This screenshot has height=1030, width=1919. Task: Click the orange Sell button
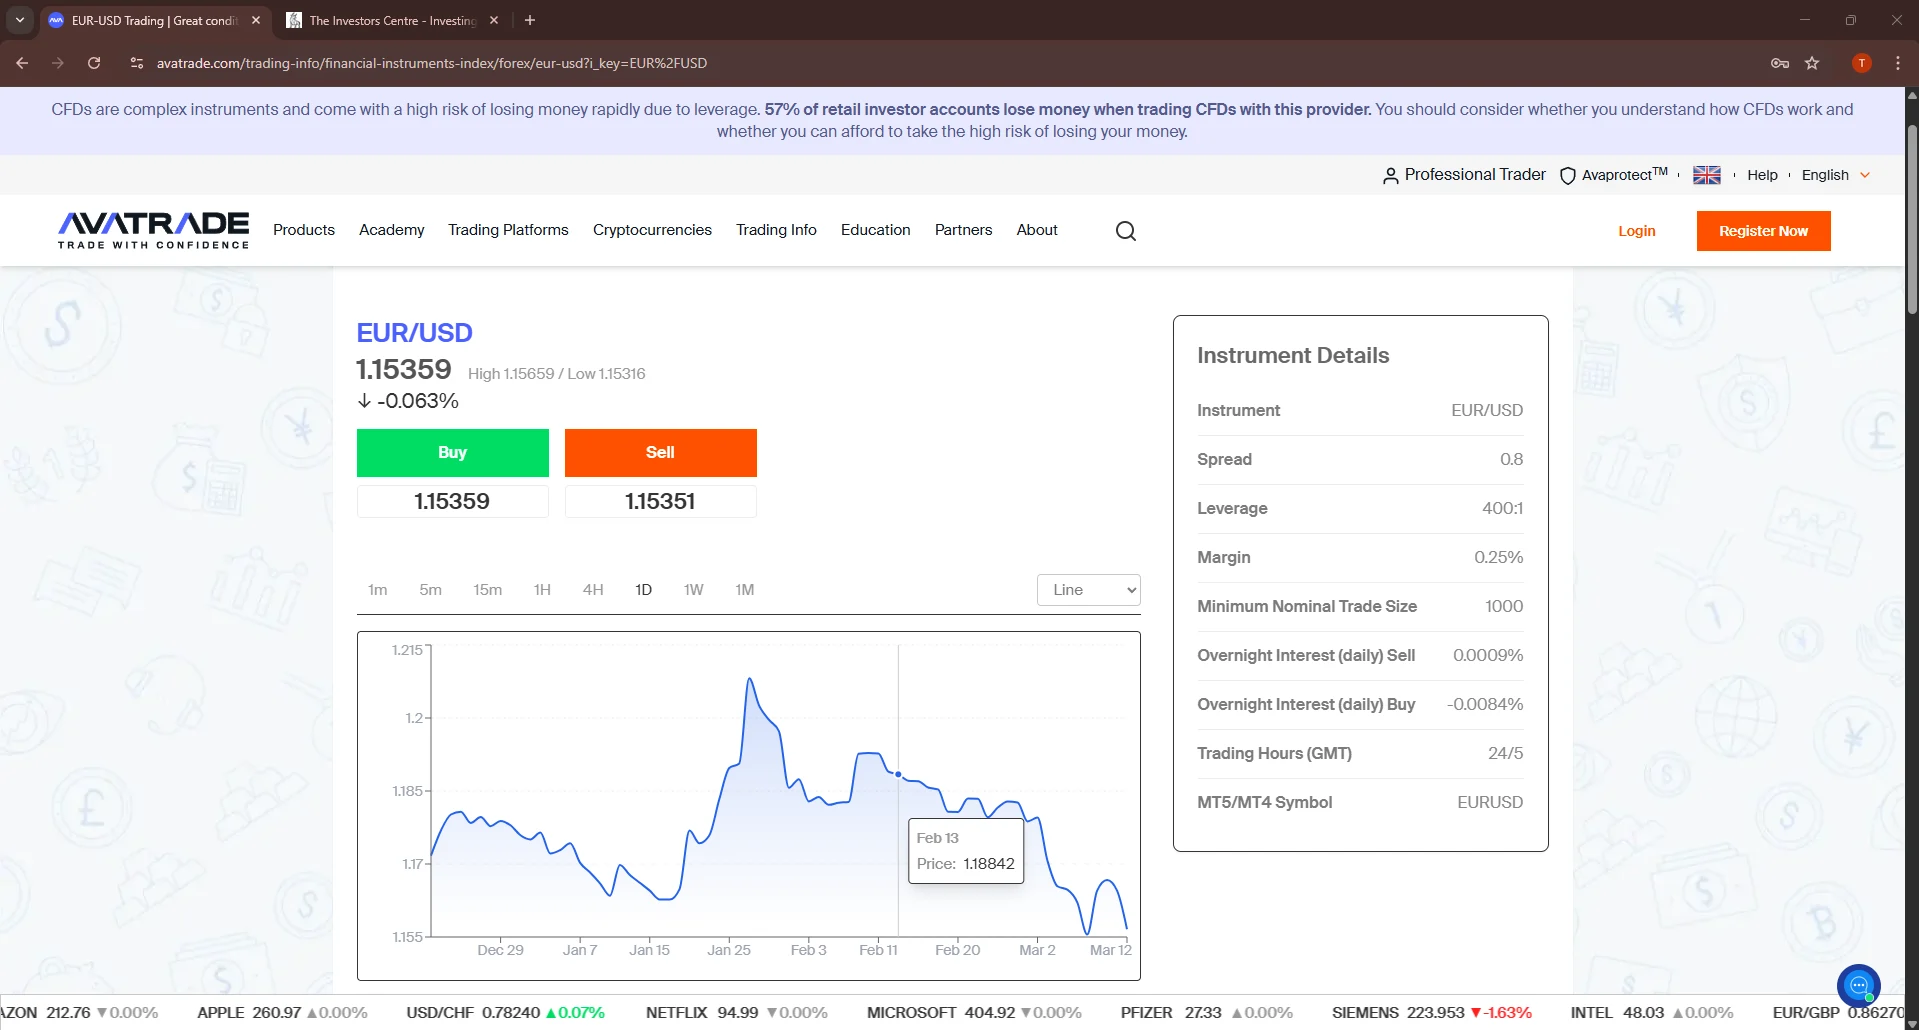[x=661, y=453]
